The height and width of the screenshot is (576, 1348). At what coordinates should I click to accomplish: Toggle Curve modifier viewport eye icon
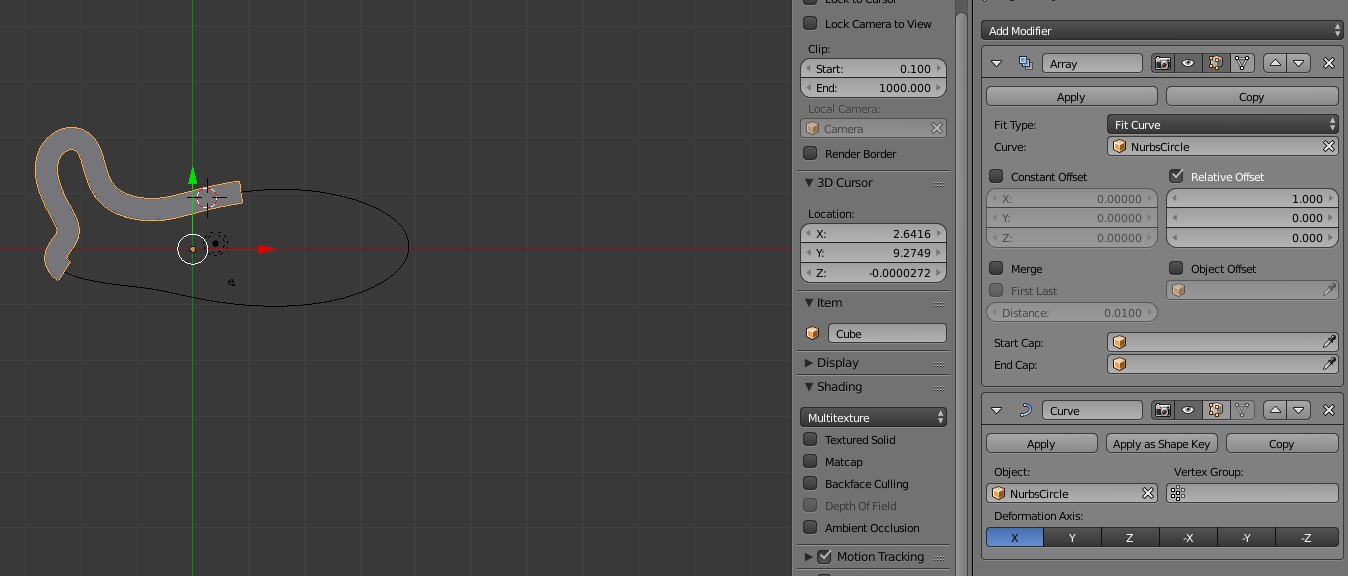1188,410
